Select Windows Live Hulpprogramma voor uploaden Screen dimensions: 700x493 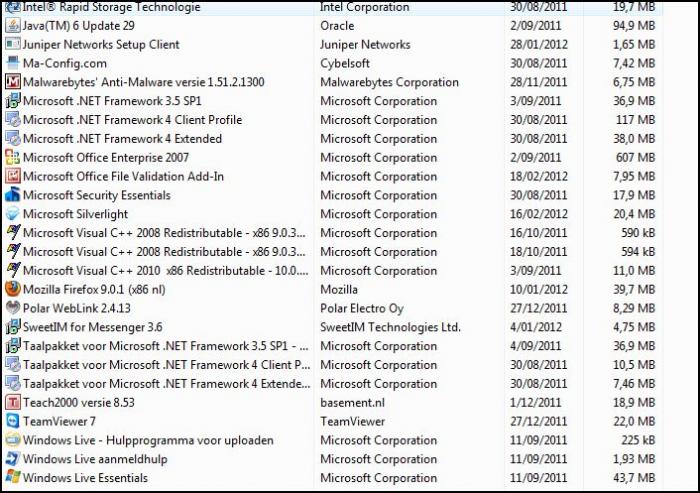coord(333,440)
